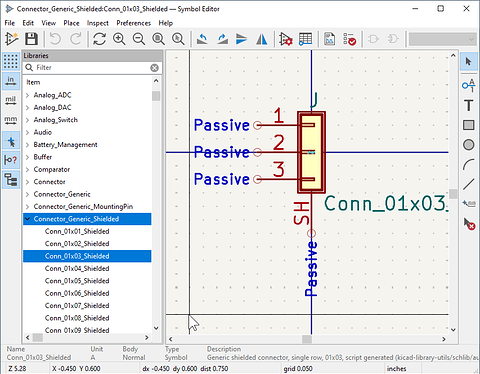Show normal body style

pyautogui.click(x=373, y=39)
